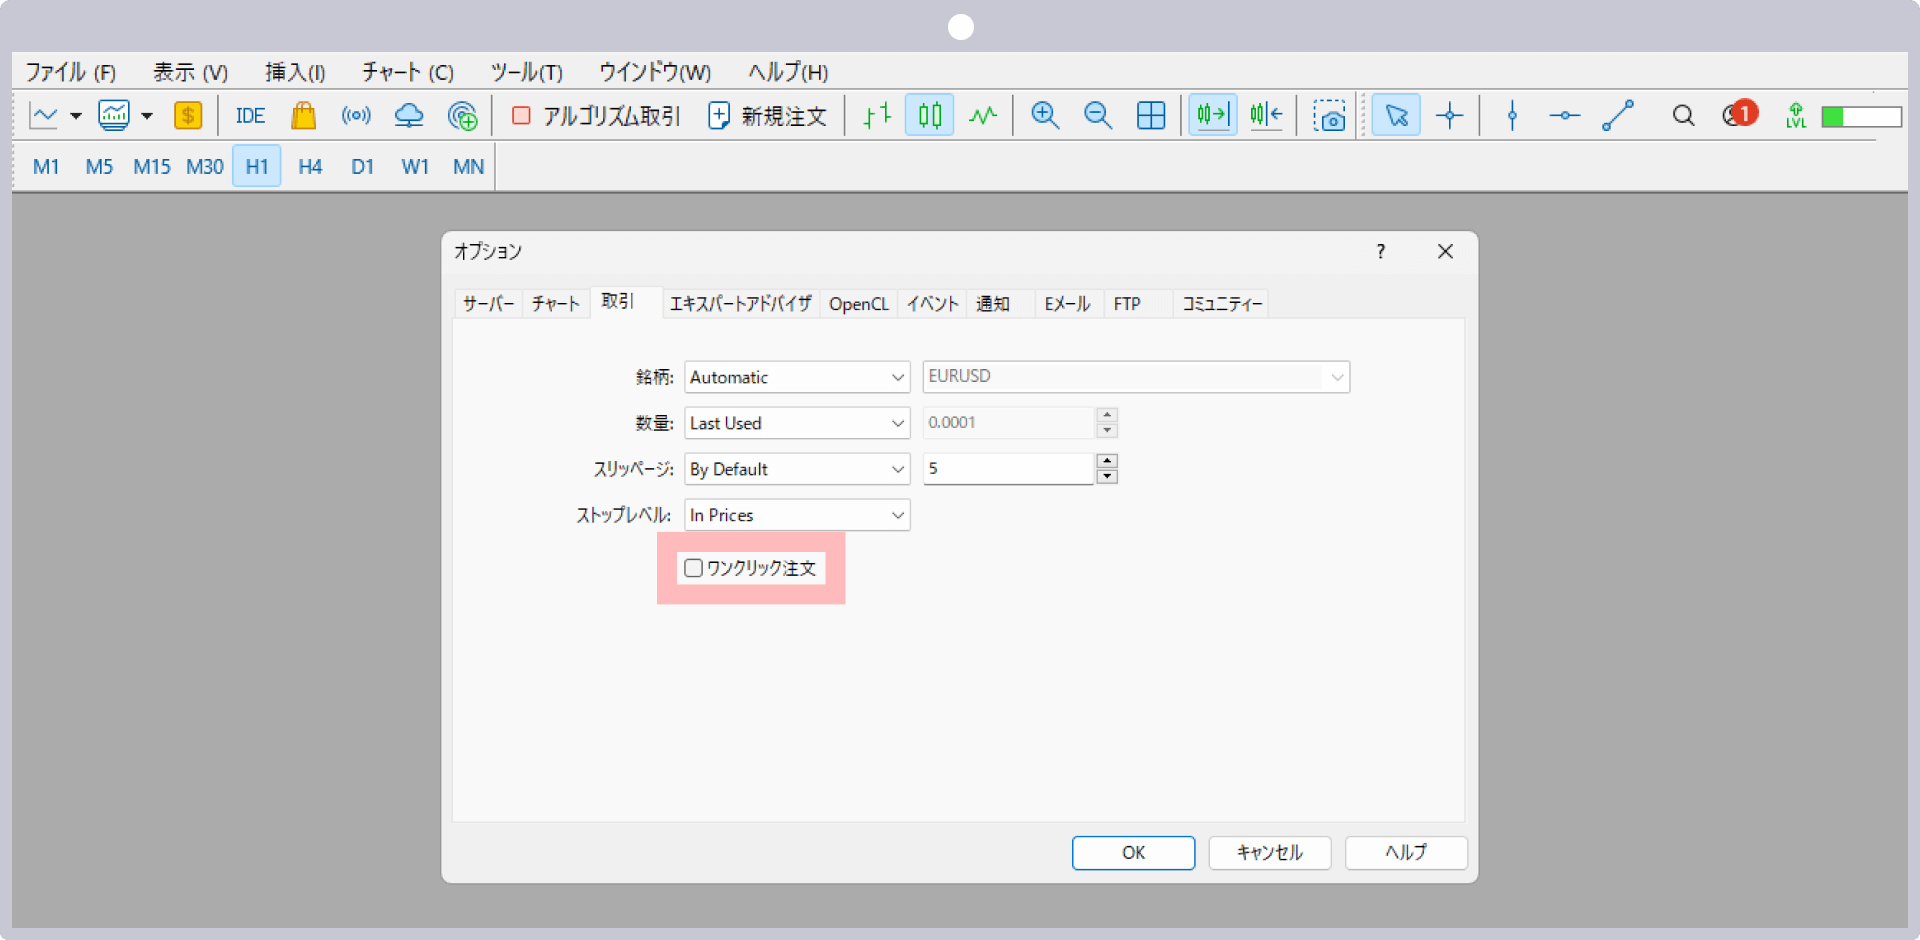Image resolution: width=1920 pixels, height=940 pixels.
Task: Switch to the サーバー tab
Action: coord(489,304)
